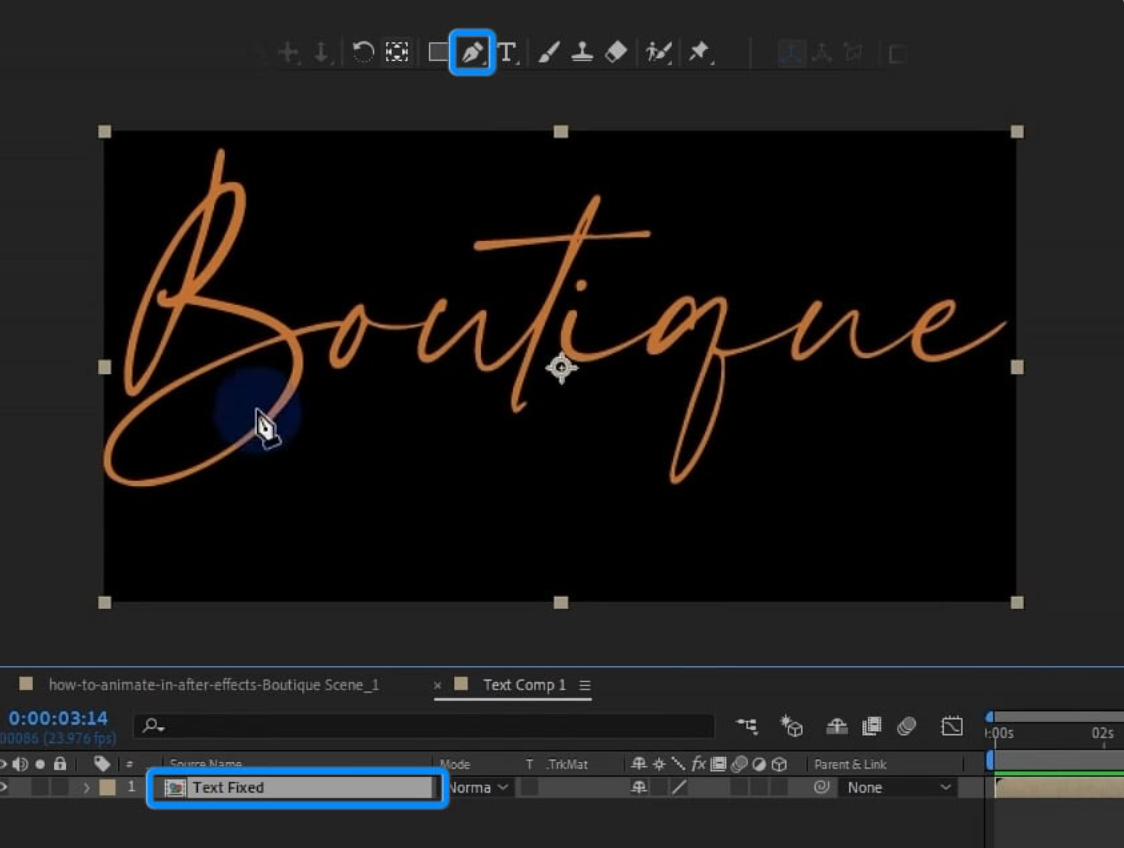Click the audio column header icon
The height and width of the screenshot is (848, 1124).
20,764
